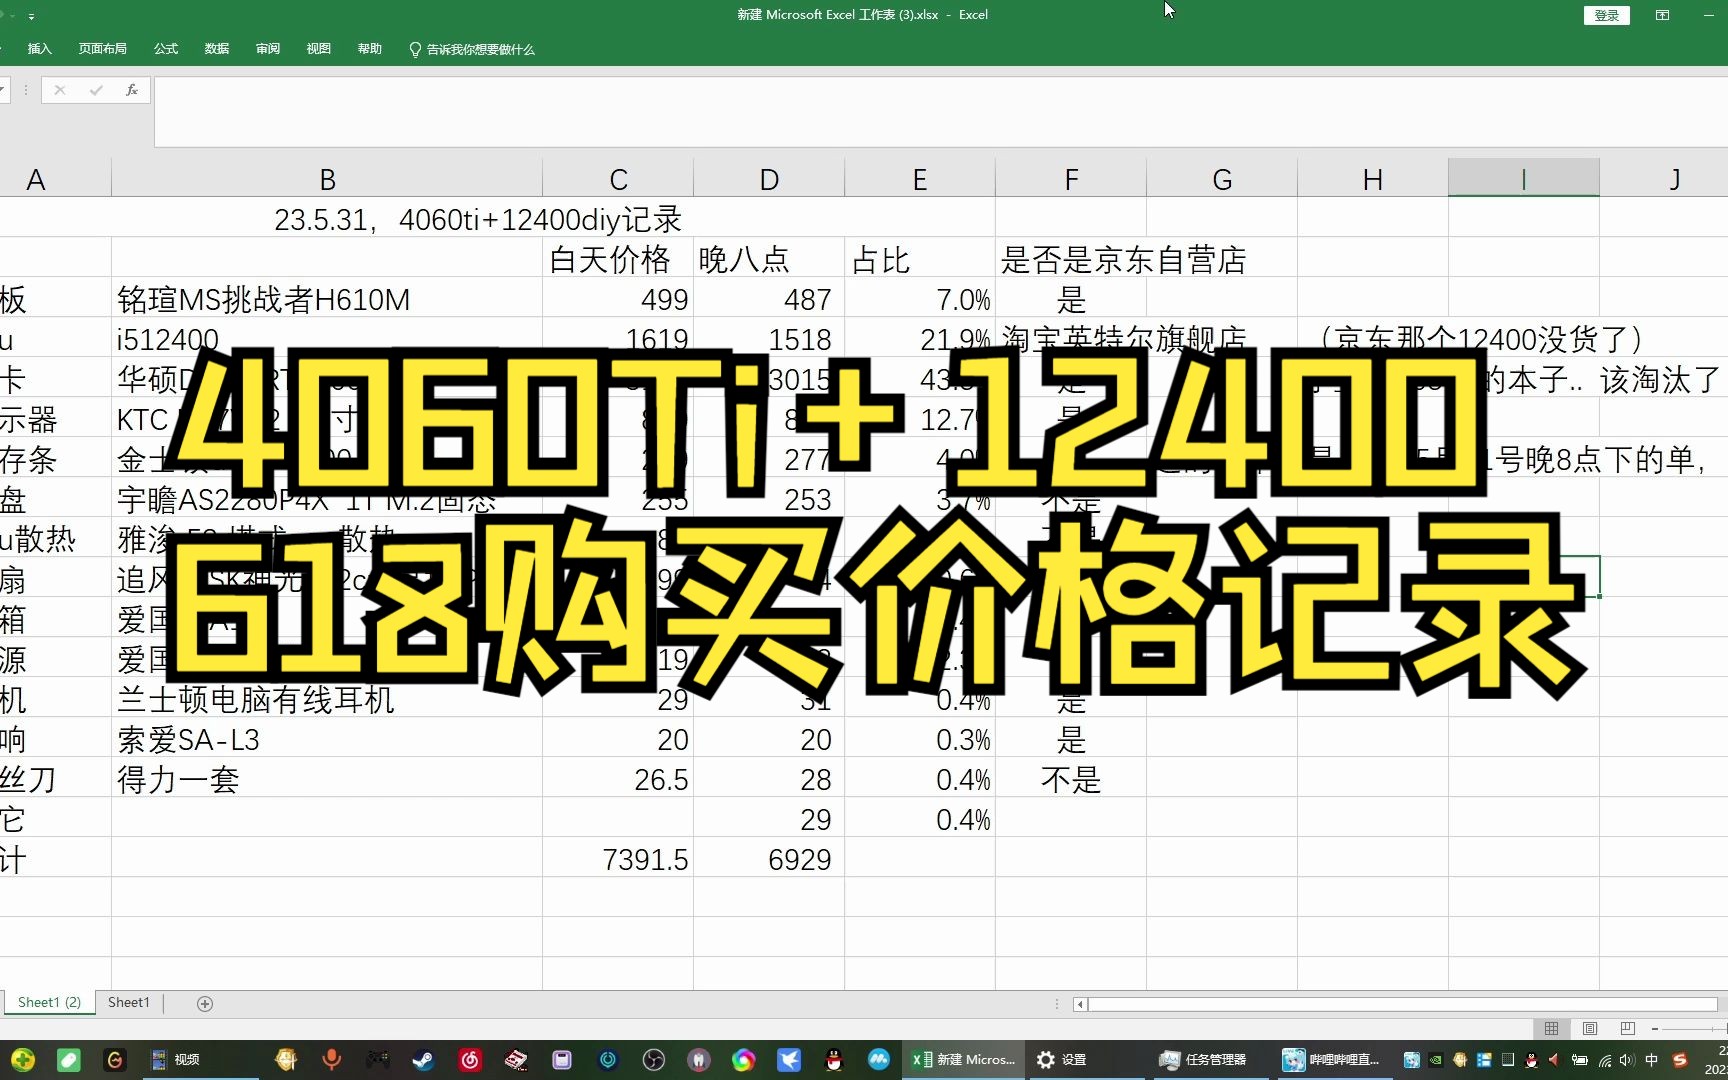
Task: Select cell with value 26.5
Action: tap(618, 779)
